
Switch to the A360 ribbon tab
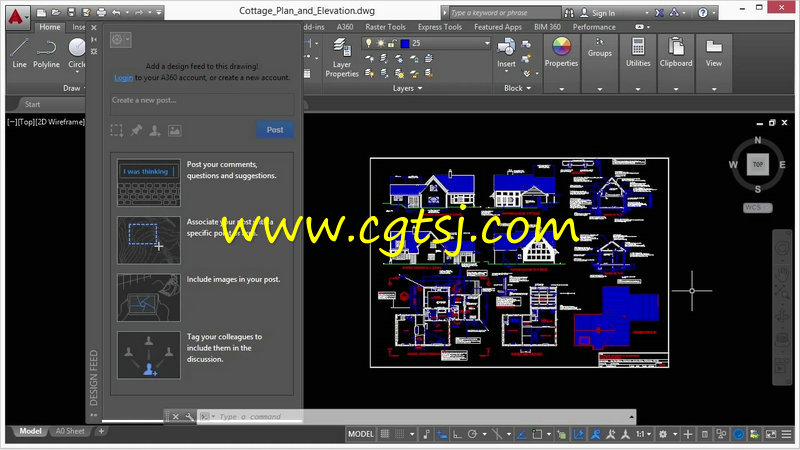345,27
